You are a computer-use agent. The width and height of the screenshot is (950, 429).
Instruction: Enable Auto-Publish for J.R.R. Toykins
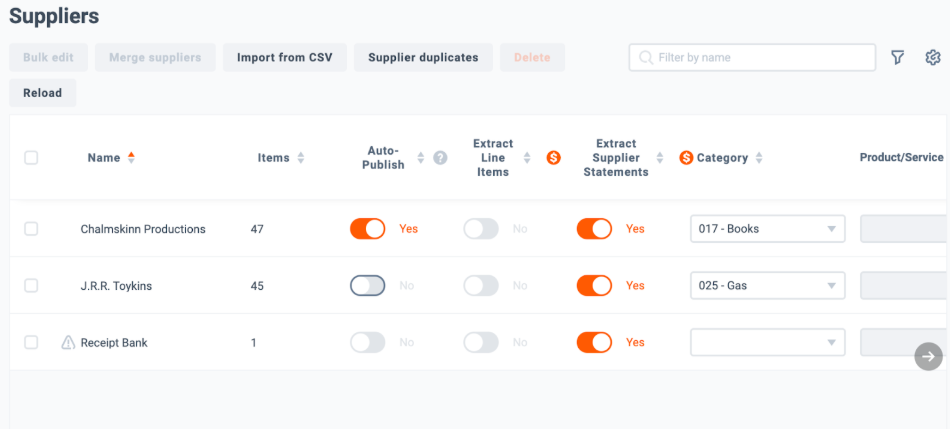point(367,286)
